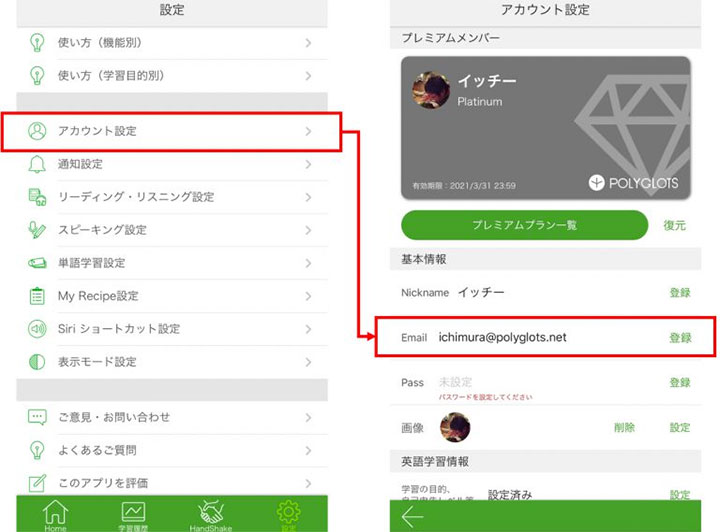Expand スピーキング設定 row chevron

pyautogui.click(x=308, y=230)
